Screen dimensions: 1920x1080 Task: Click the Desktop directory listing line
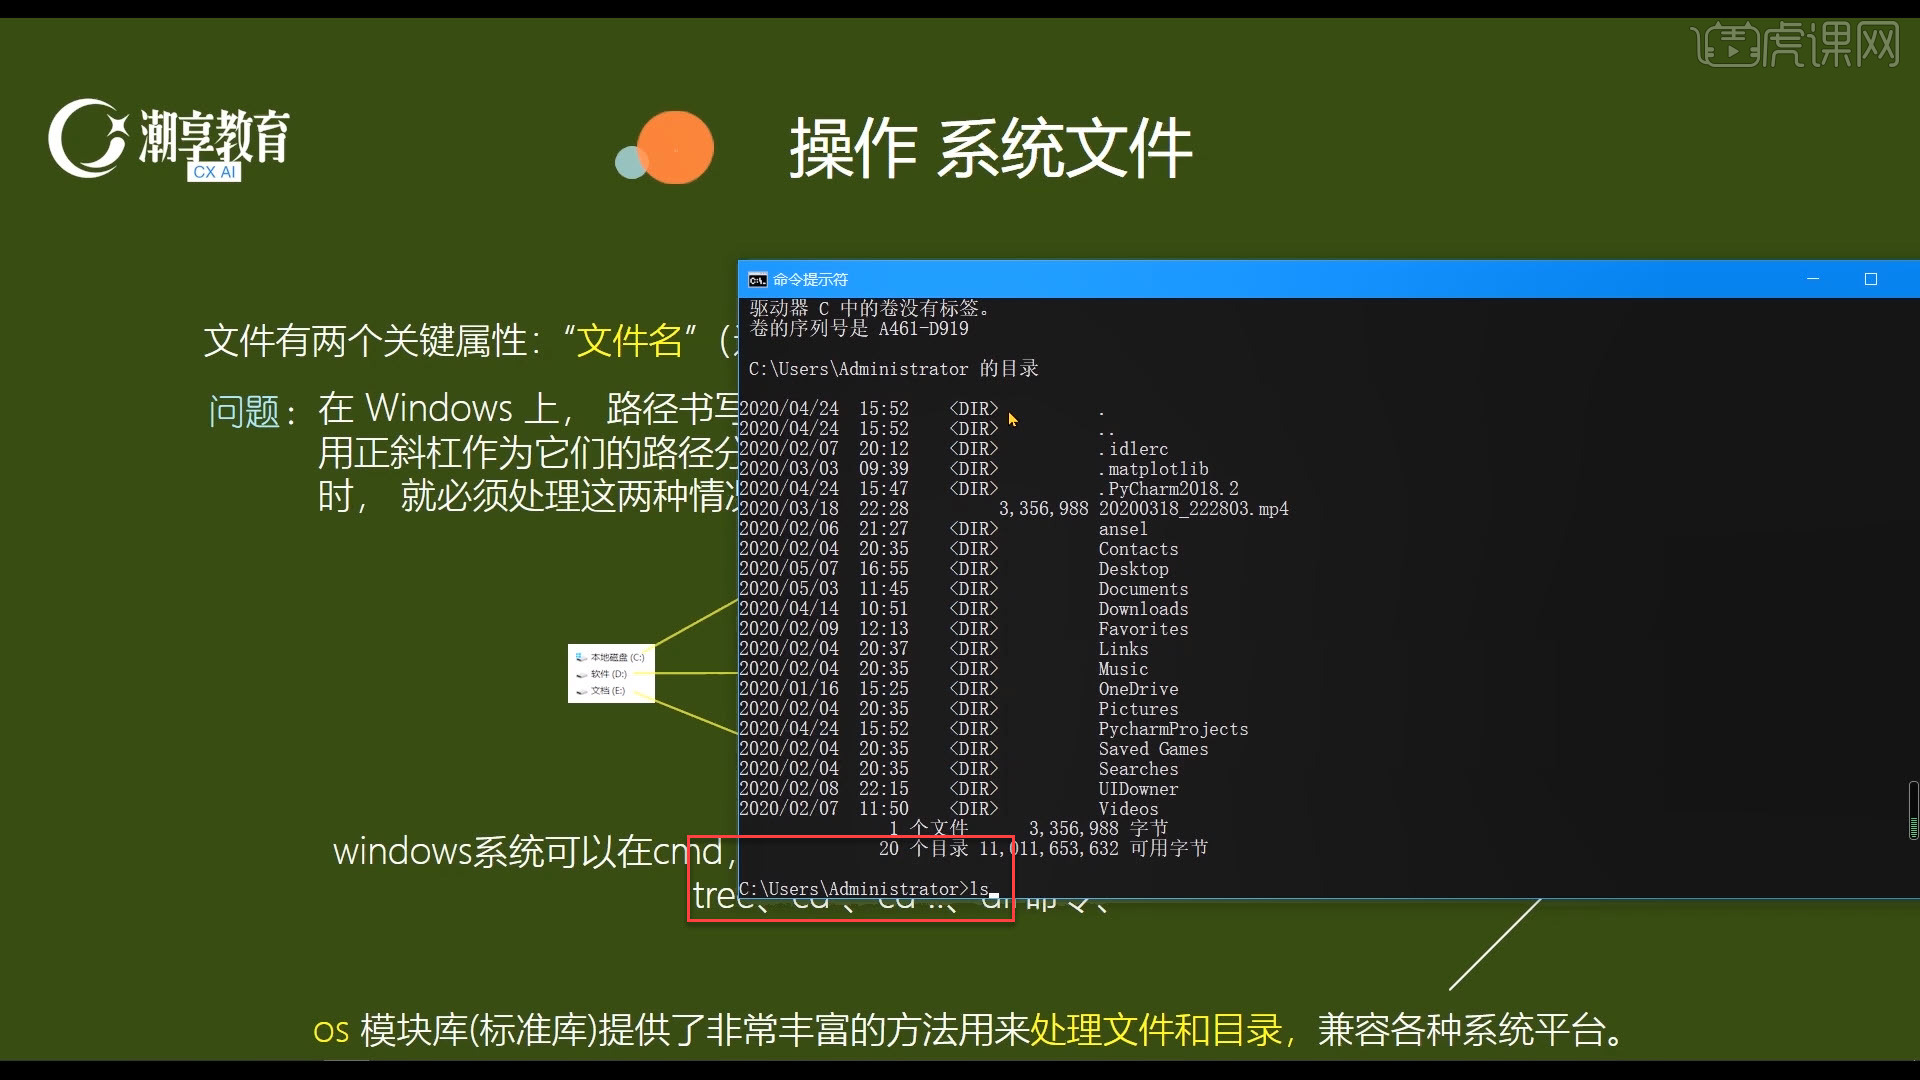[1132, 569]
